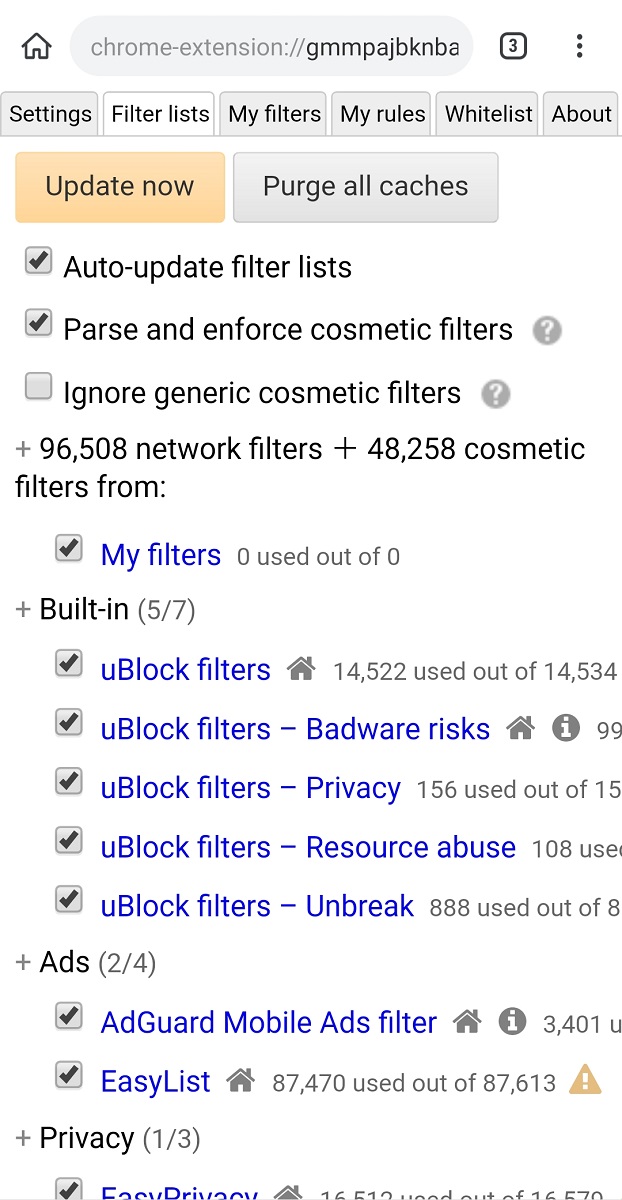The height and width of the screenshot is (1200, 622).
Task: Click the info icon for Badware risks list
Action: [566, 728]
